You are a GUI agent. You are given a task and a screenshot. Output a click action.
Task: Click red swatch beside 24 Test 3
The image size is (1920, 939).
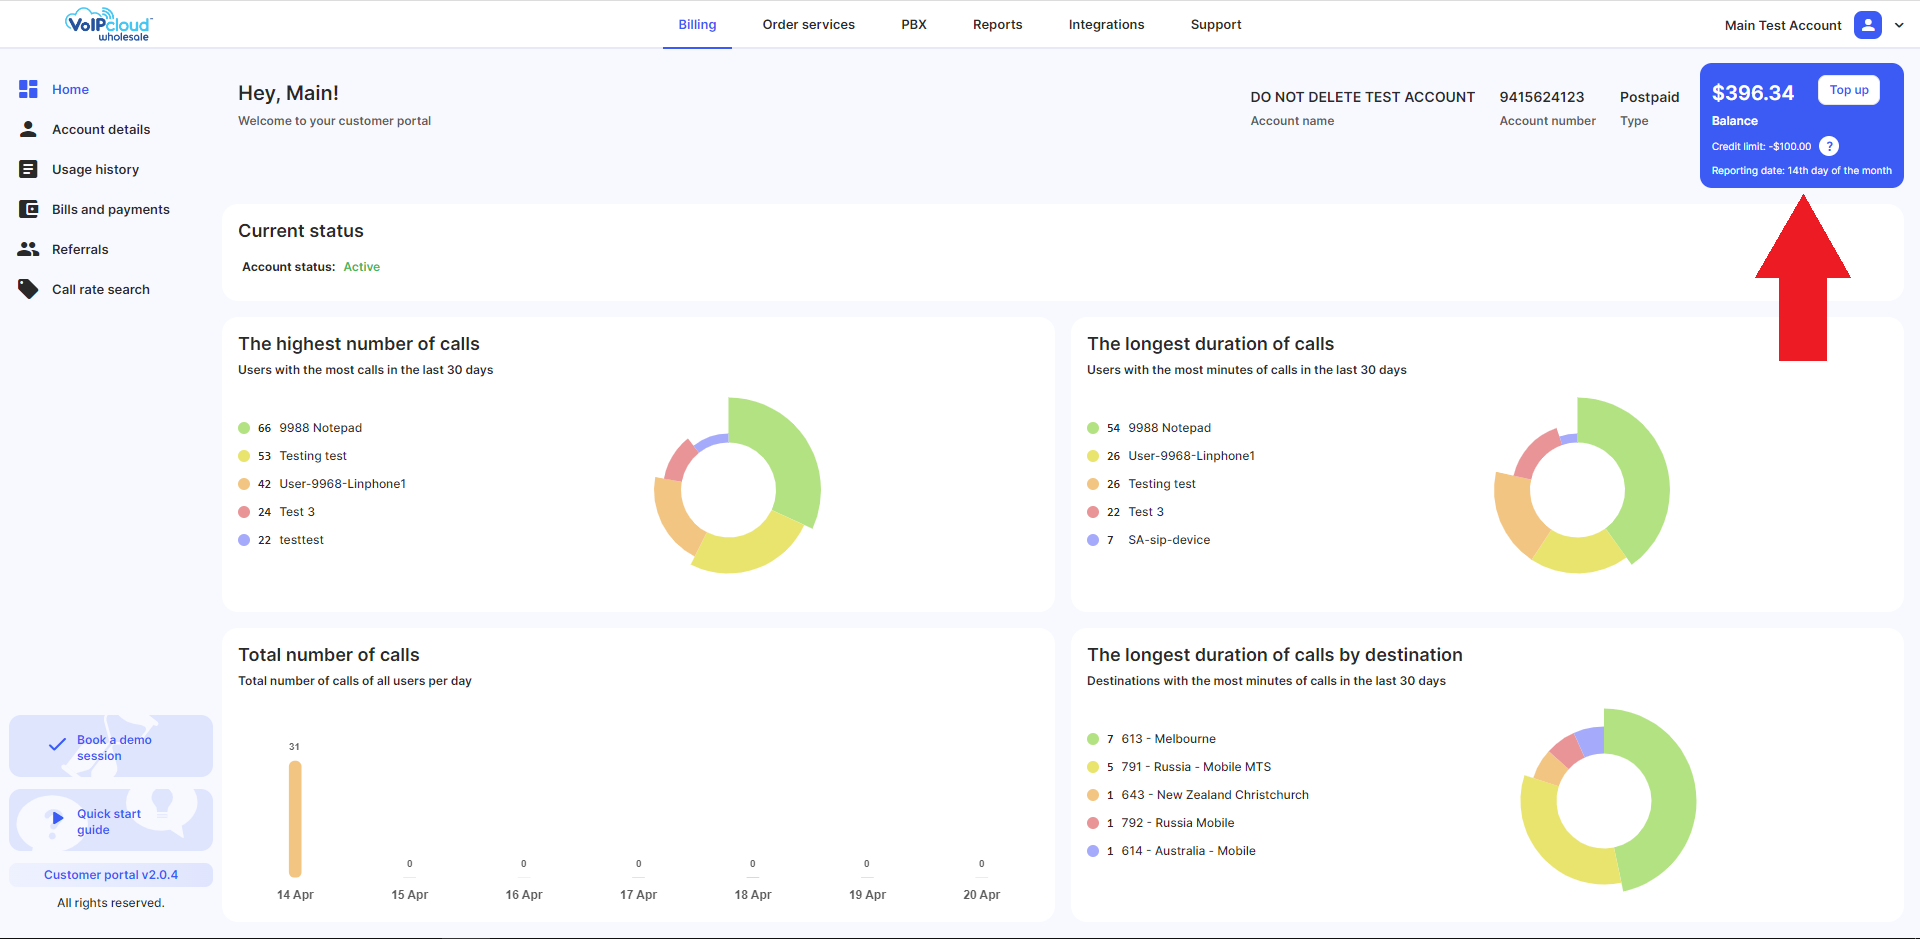244,512
